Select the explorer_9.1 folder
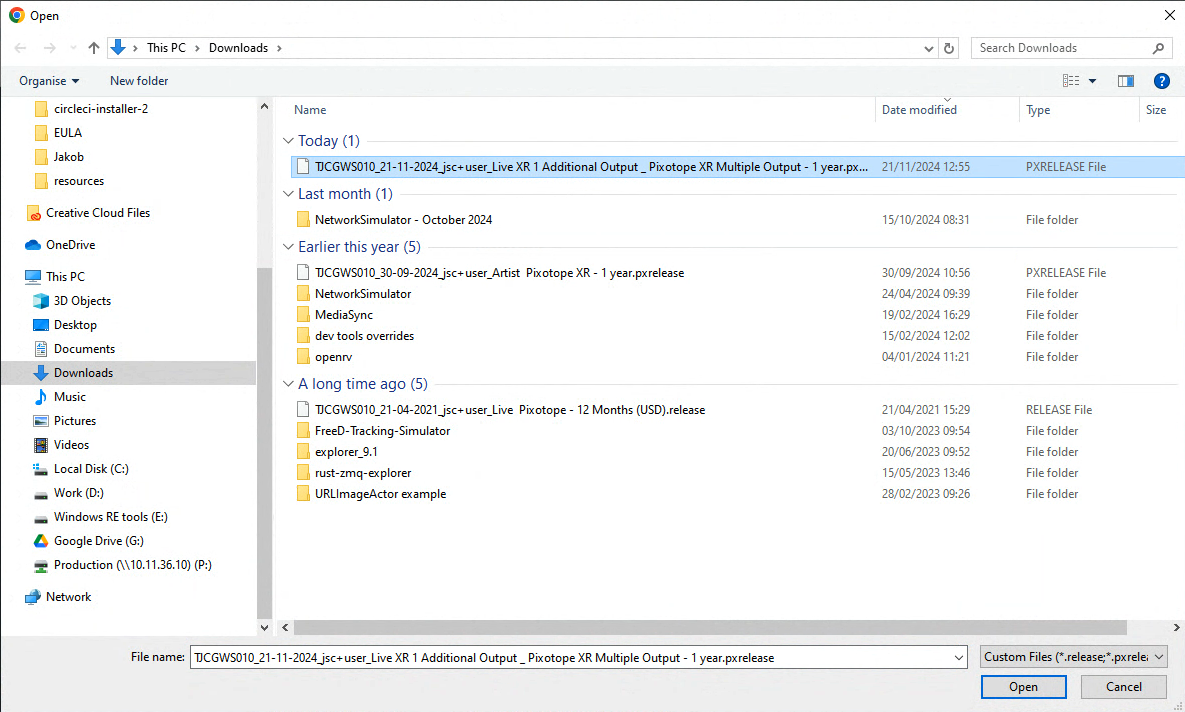Screen dimensions: 1185x712 [x=346, y=452]
